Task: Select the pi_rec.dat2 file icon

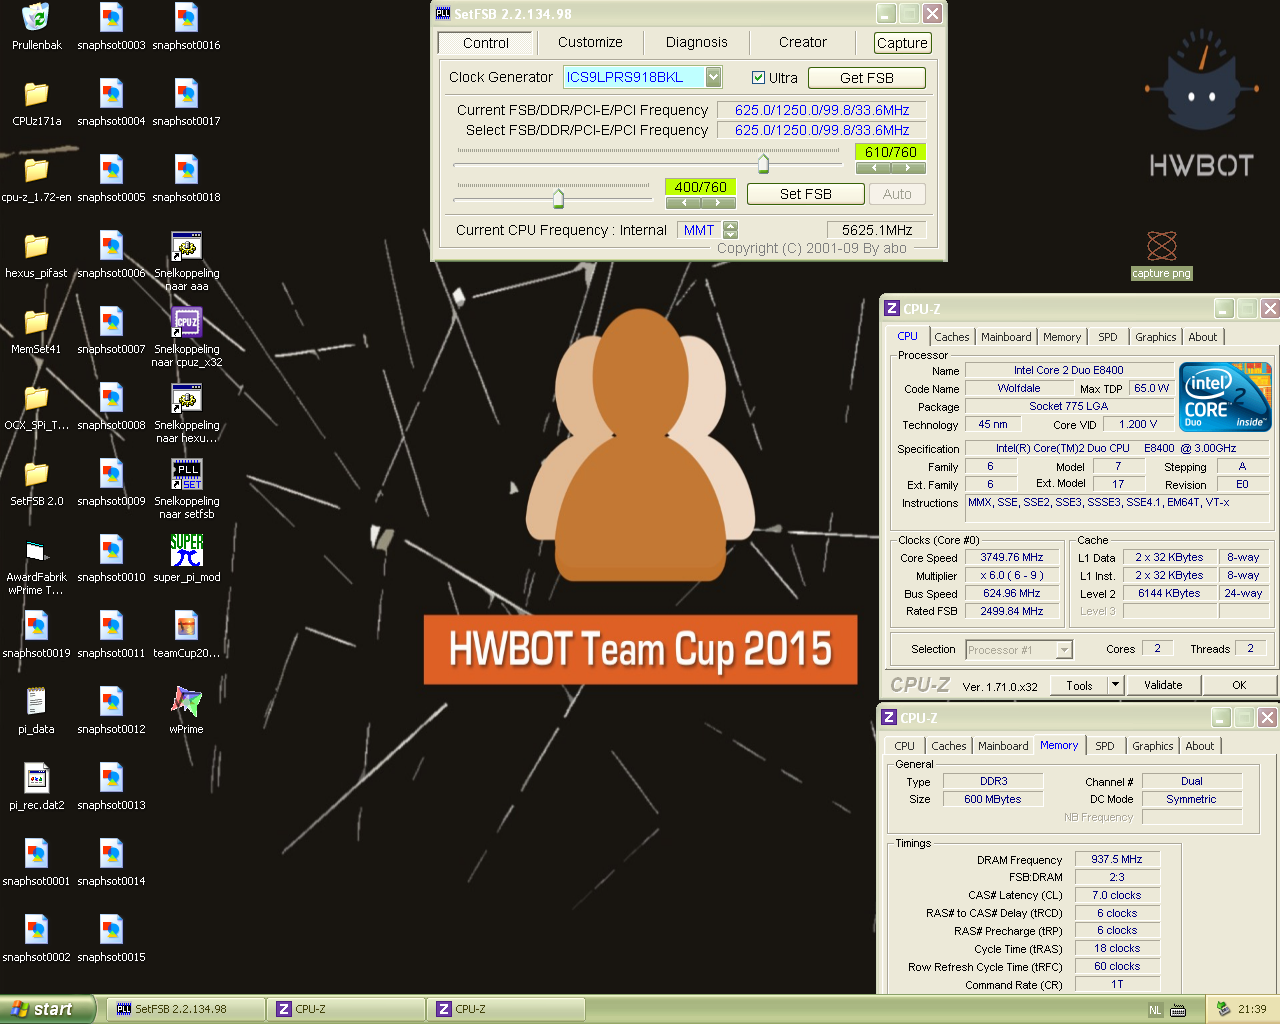Action: click(36, 787)
